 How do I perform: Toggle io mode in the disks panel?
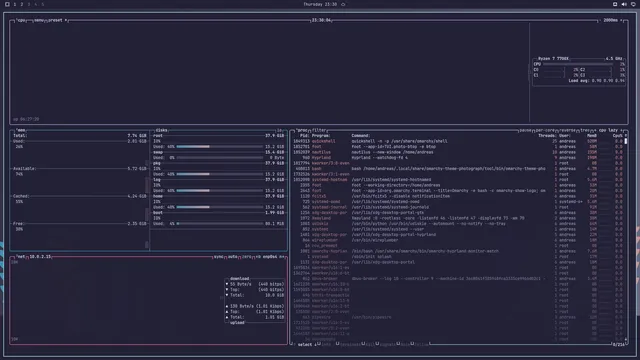(280, 130)
